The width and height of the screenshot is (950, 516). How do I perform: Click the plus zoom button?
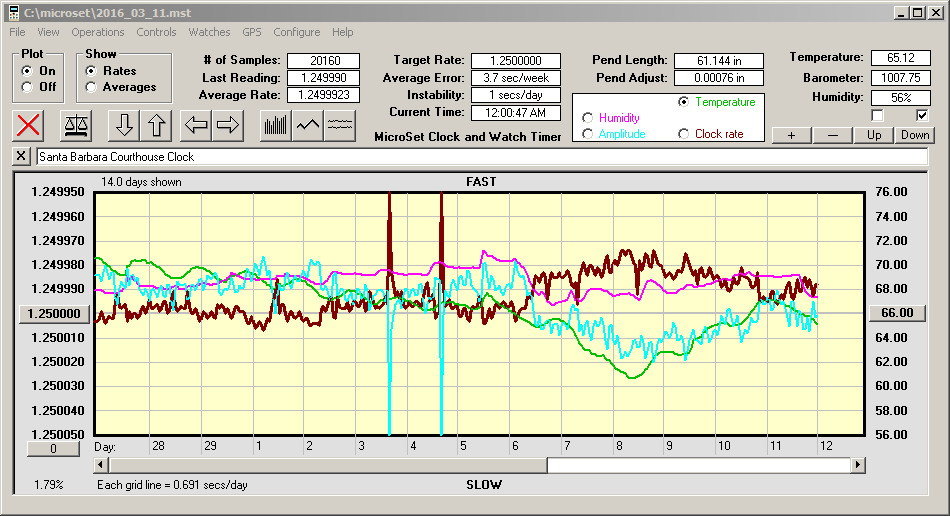[791, 135]
